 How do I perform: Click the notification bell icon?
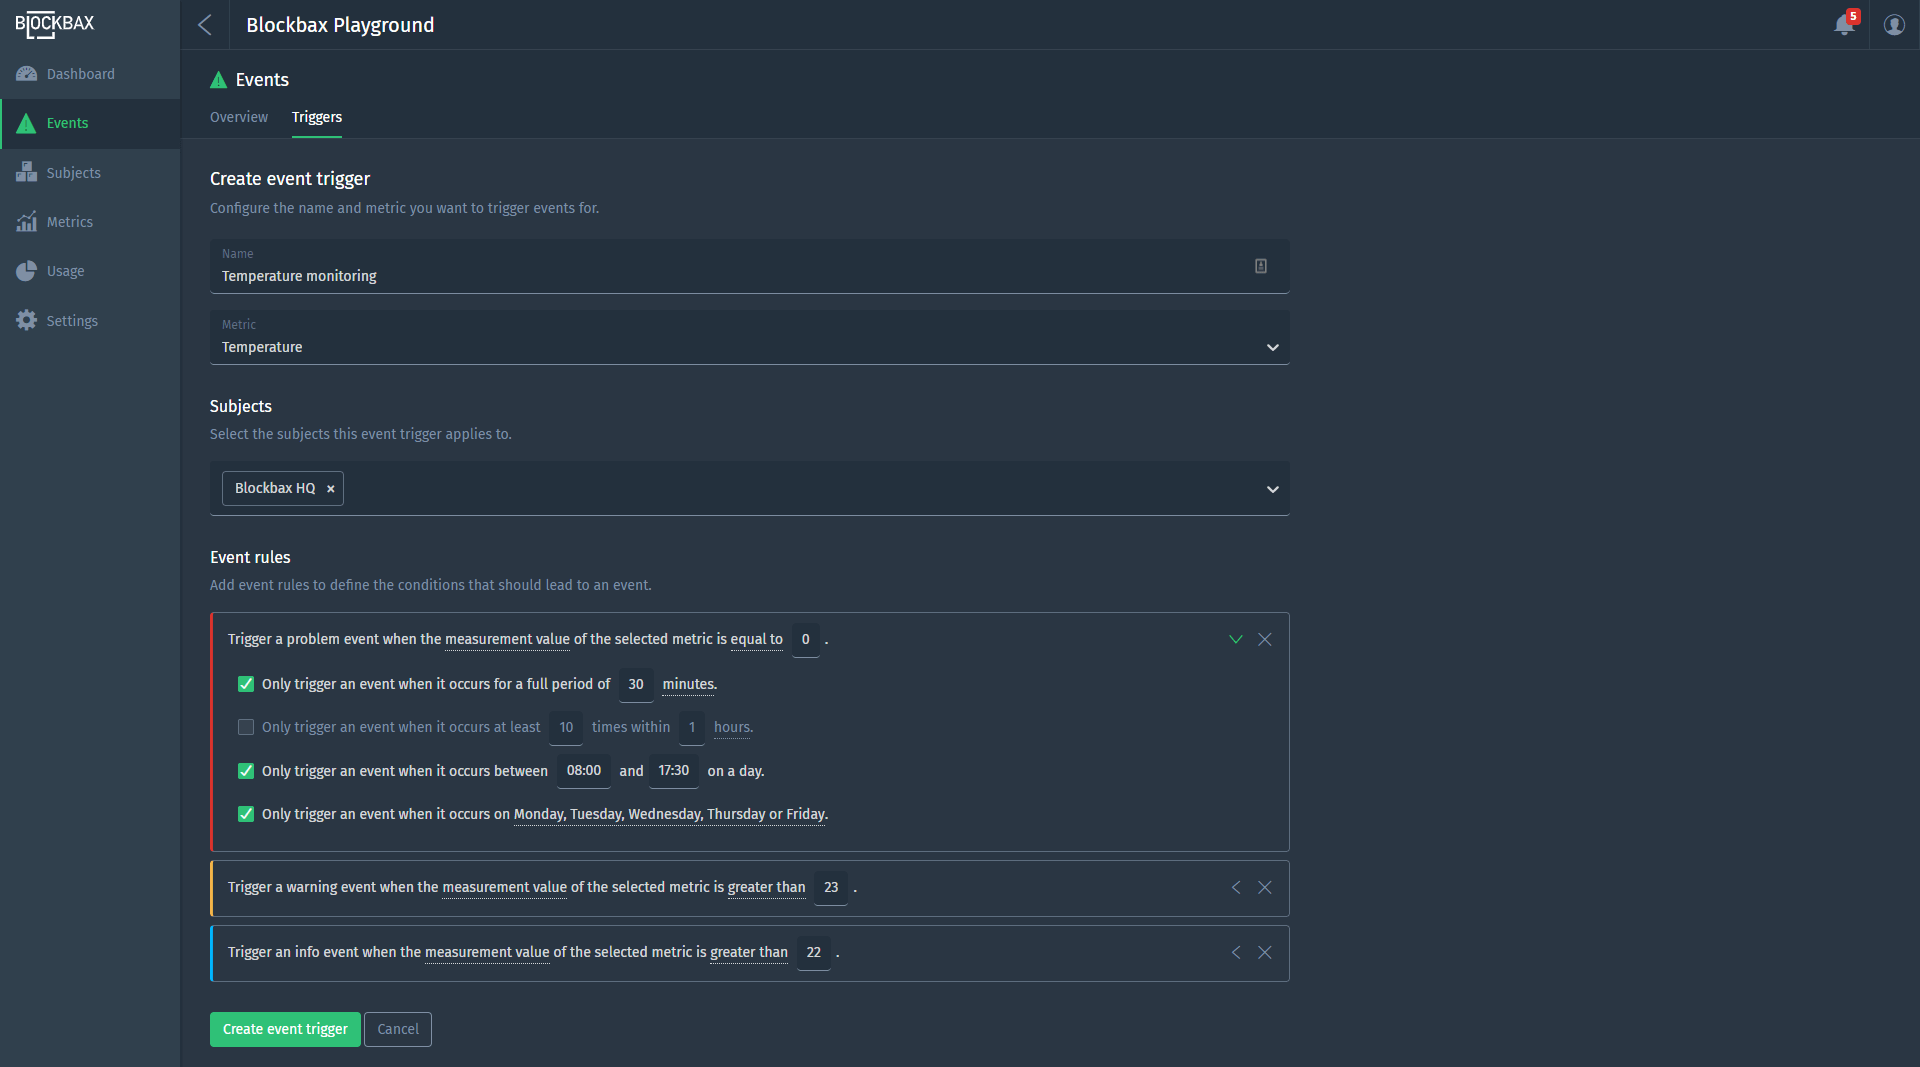1844,25
